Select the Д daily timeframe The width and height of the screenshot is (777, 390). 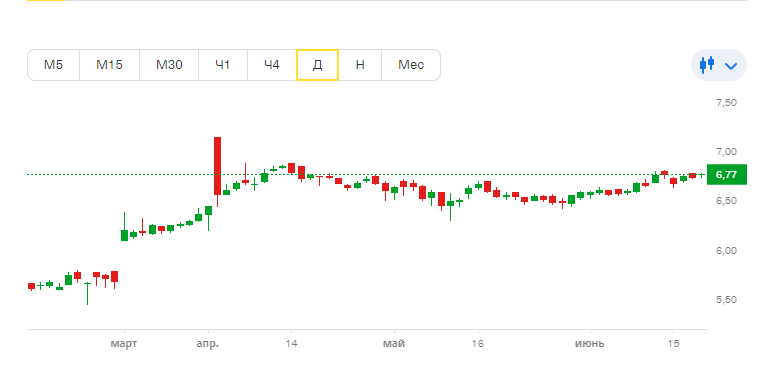pyautogui.click(x=318, y=65)
